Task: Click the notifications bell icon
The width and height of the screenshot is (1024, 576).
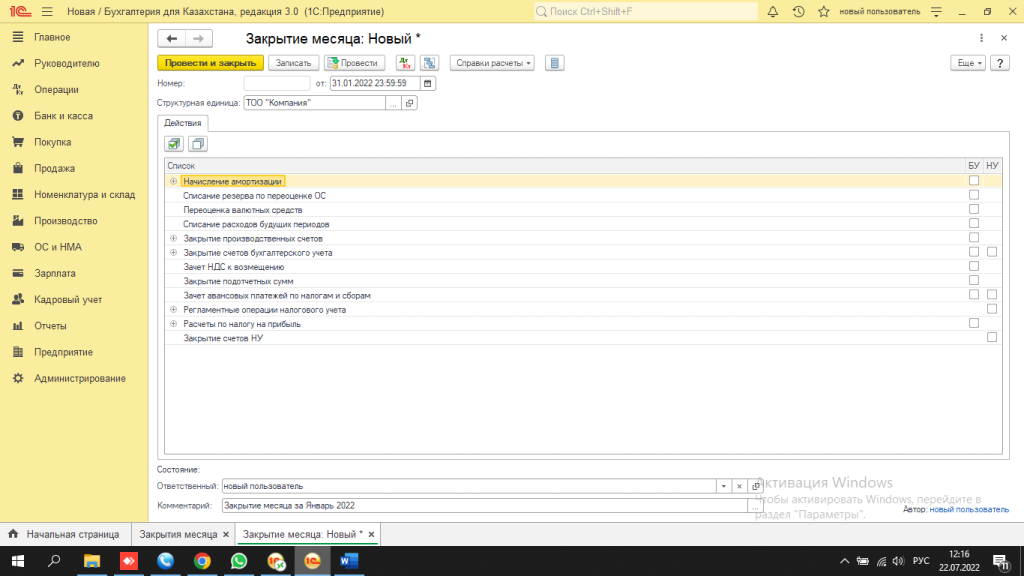Action: click(773, 12)
